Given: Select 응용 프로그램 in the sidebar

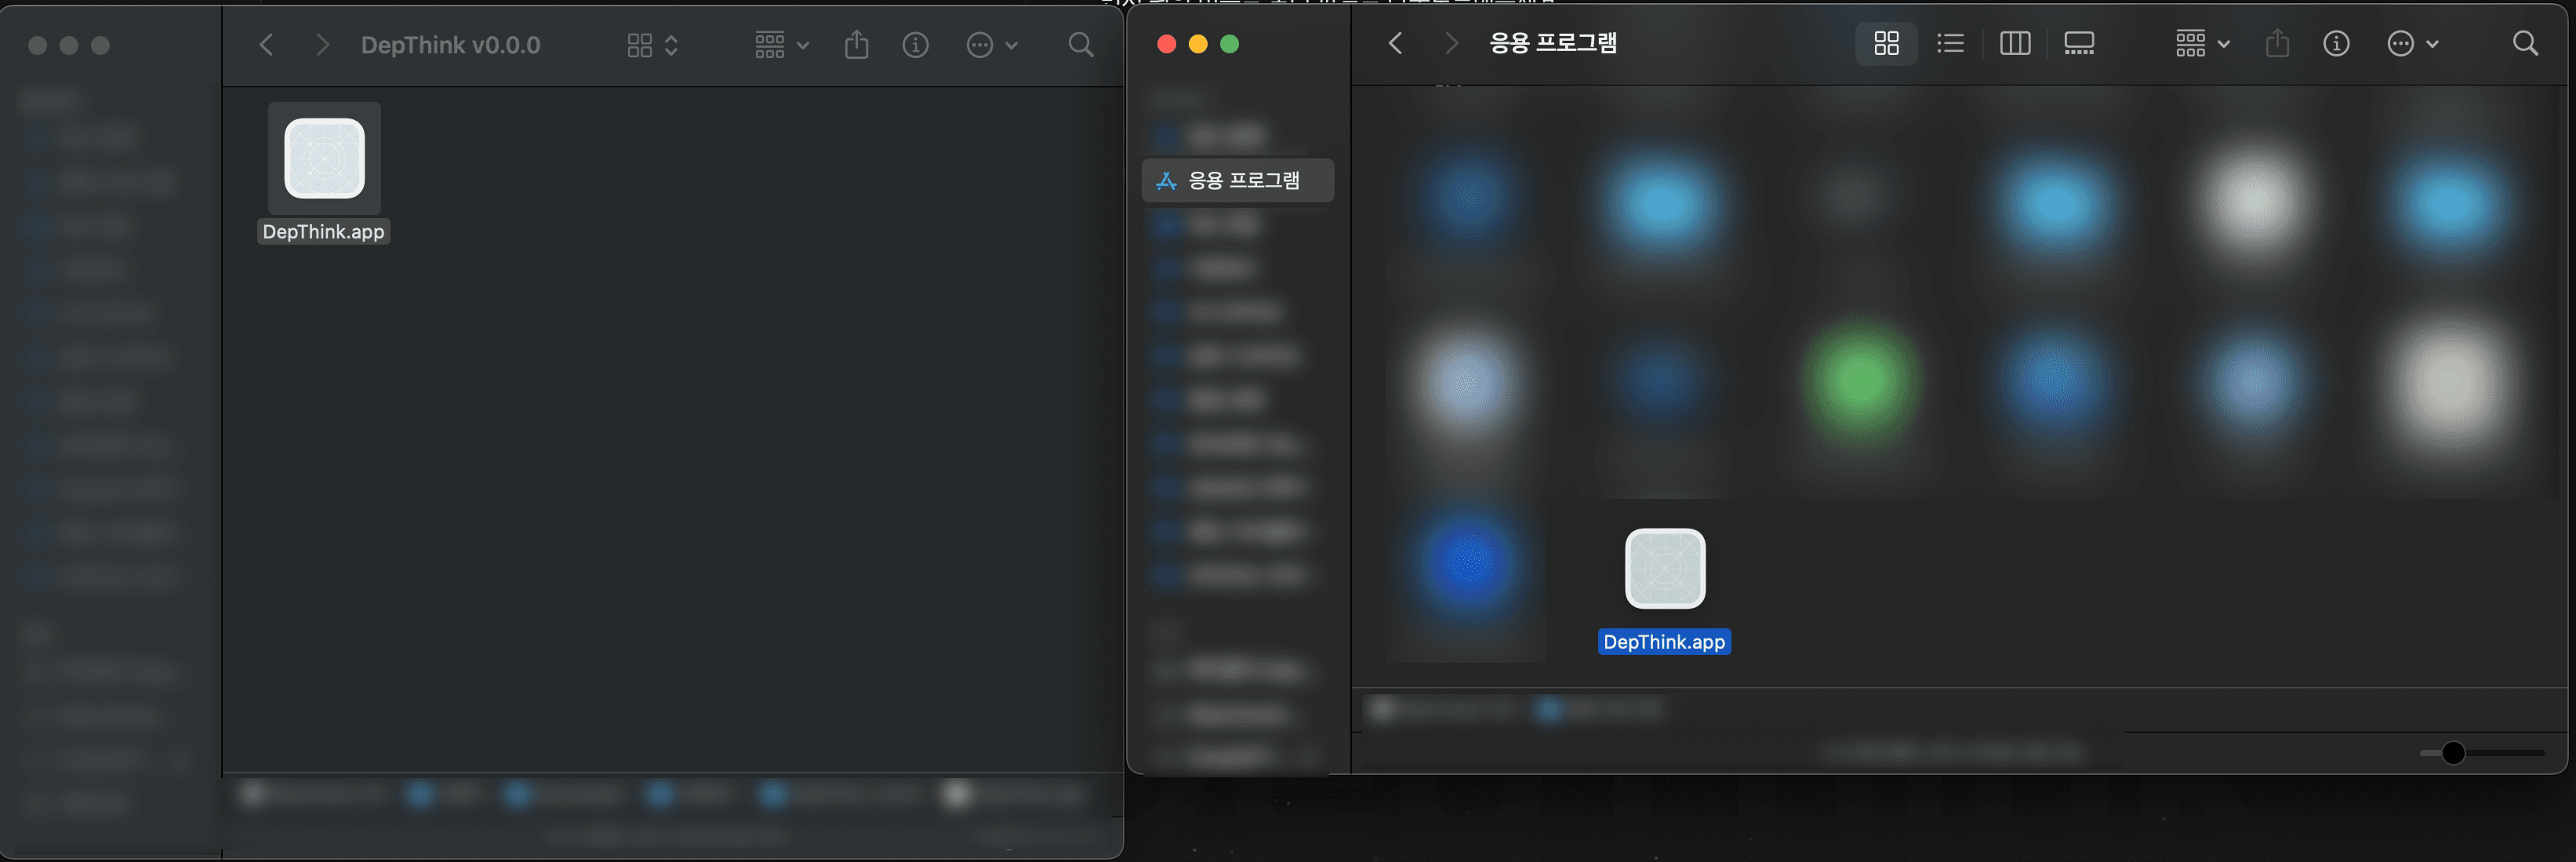Looking at the screenshot, I should coord(1238,181).
